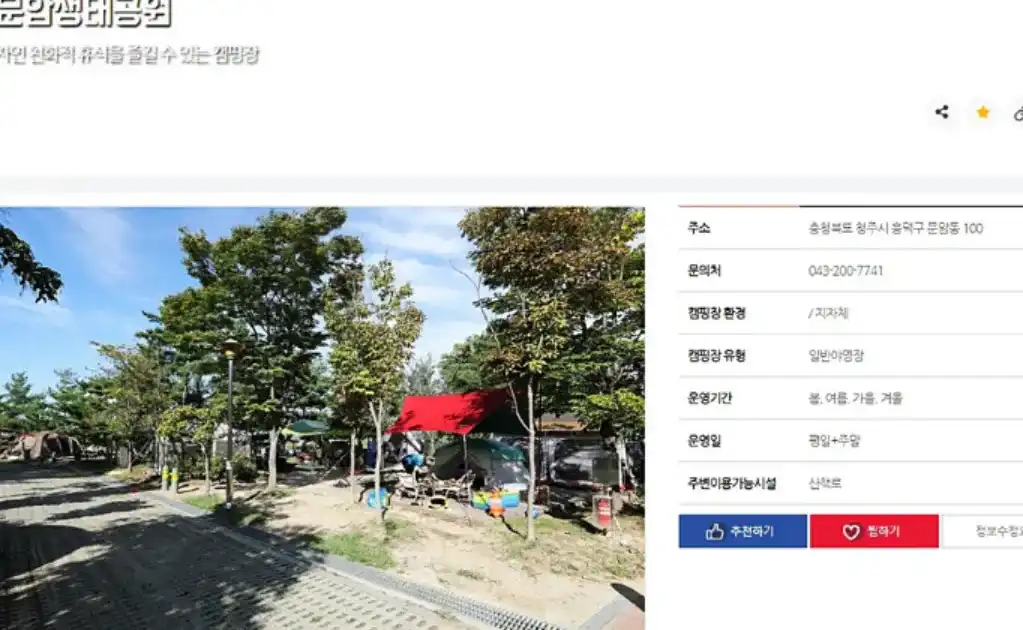Image resolution: width=1023 pixels, height=630 pixels.
Task: Open the share icon options
Action: click(941, 112)
